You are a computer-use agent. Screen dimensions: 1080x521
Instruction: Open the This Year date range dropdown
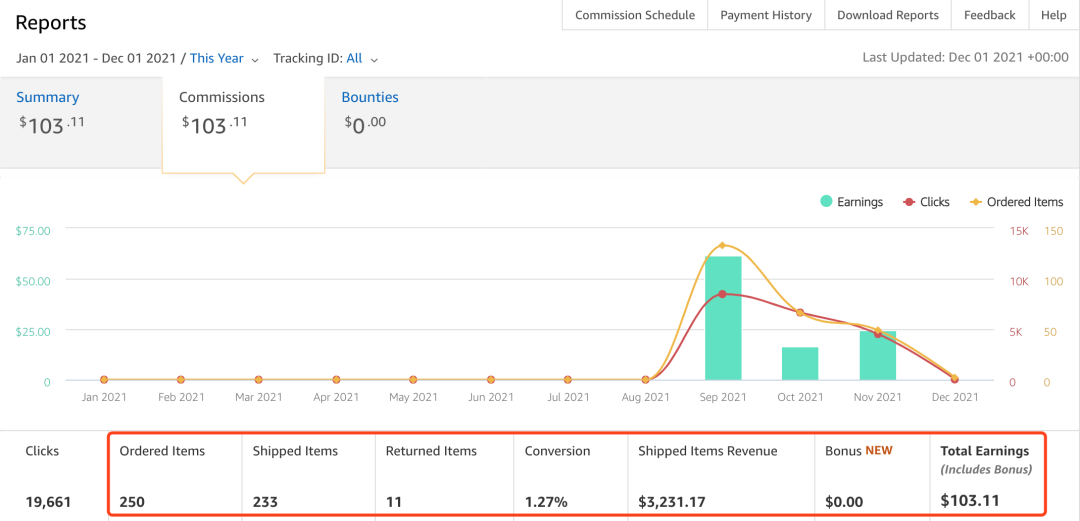click(224, 59)
